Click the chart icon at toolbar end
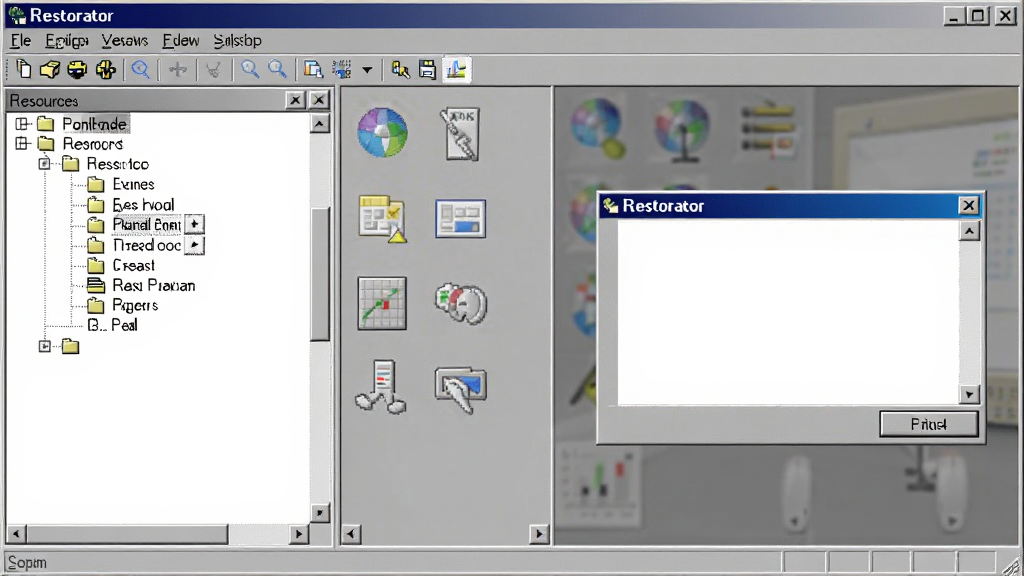1024x576 pixels. point(456,69)
